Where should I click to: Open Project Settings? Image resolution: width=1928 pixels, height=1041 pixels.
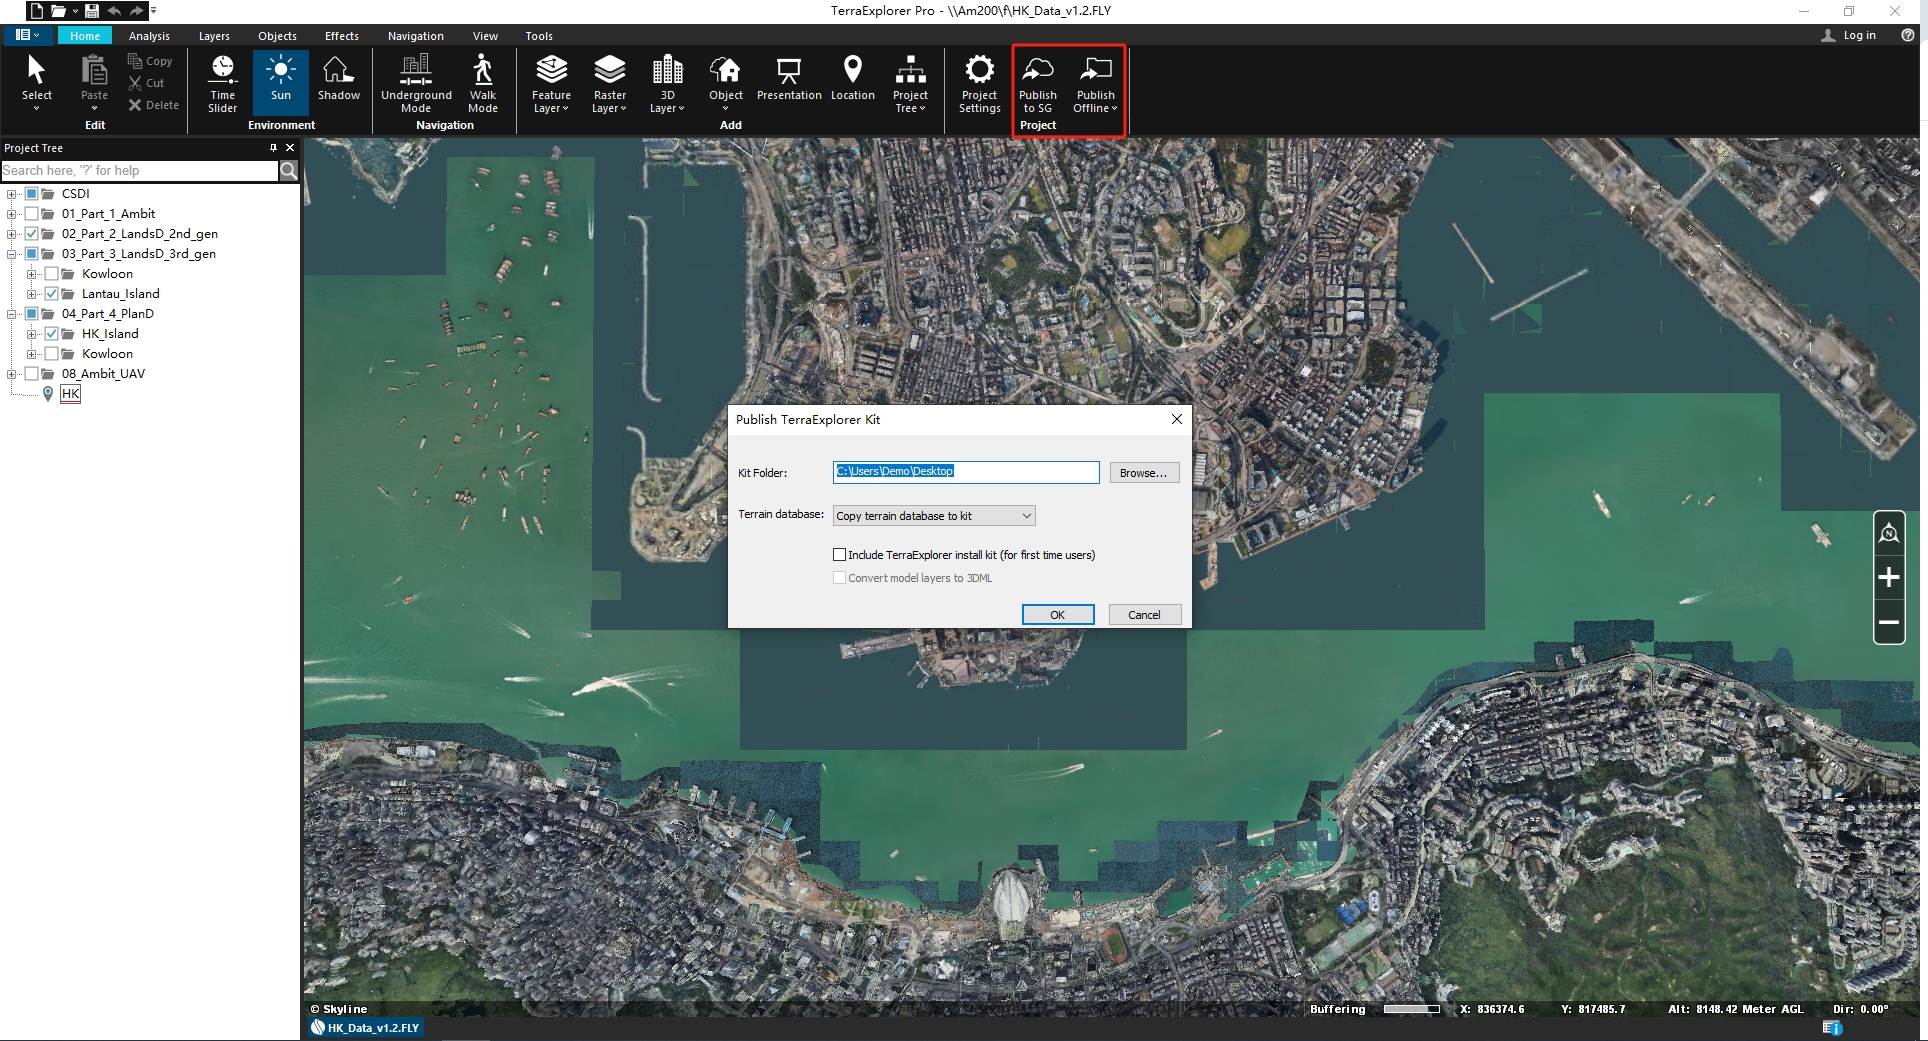(979, 83)
